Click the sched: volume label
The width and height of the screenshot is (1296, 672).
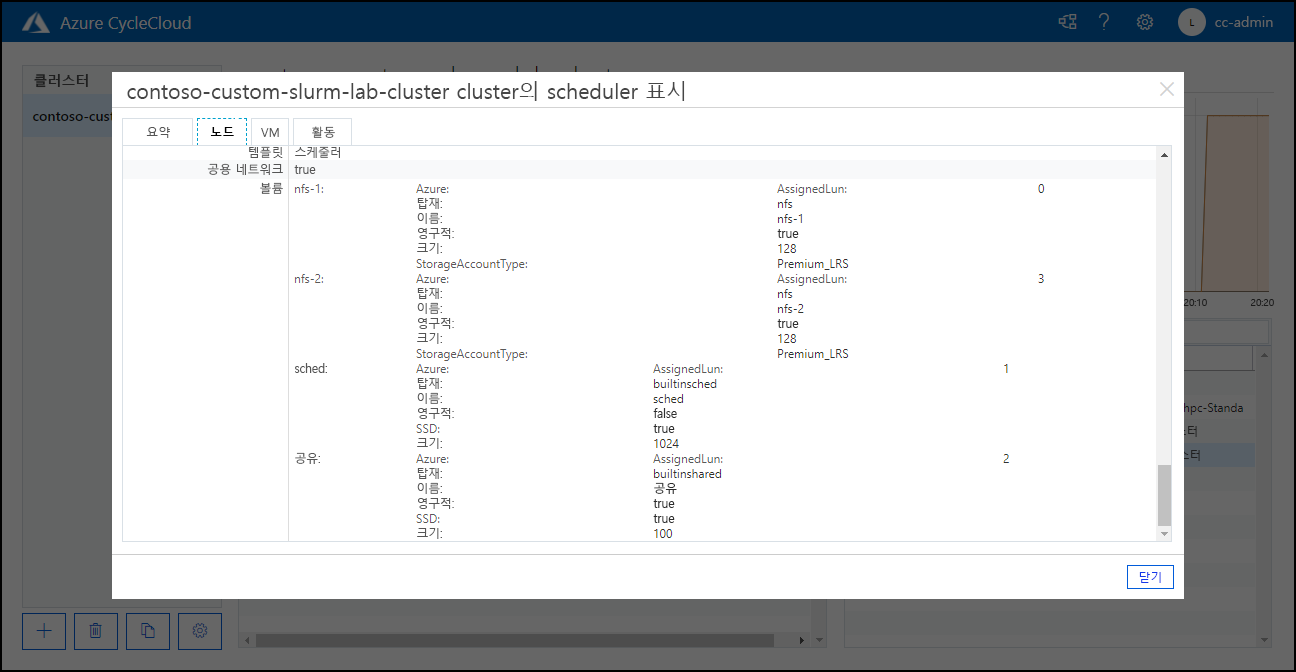(x=311, y=369)
